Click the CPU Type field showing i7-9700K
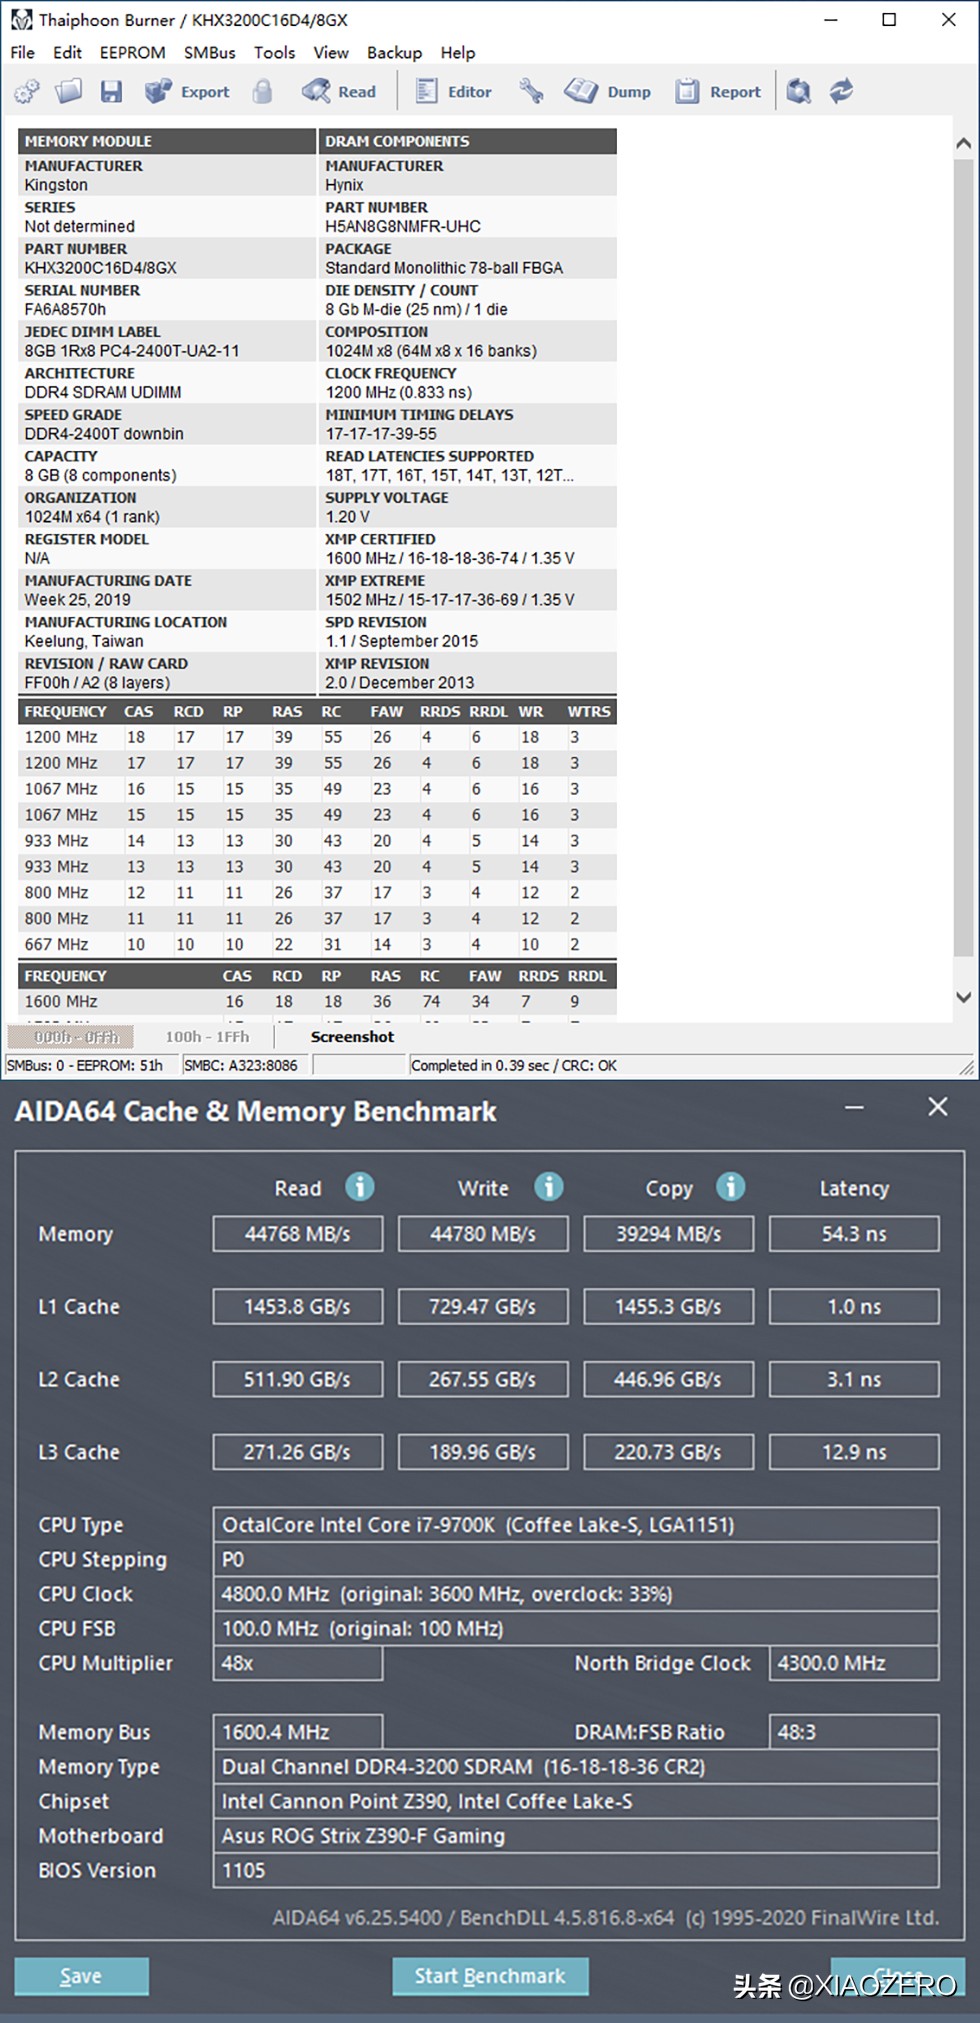 (576, 1525)
